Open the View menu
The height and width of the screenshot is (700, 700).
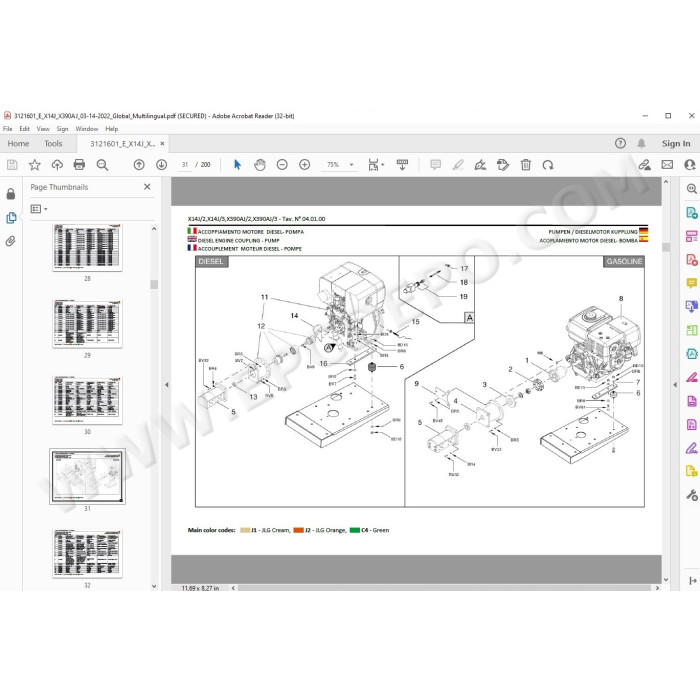[43, 129]
